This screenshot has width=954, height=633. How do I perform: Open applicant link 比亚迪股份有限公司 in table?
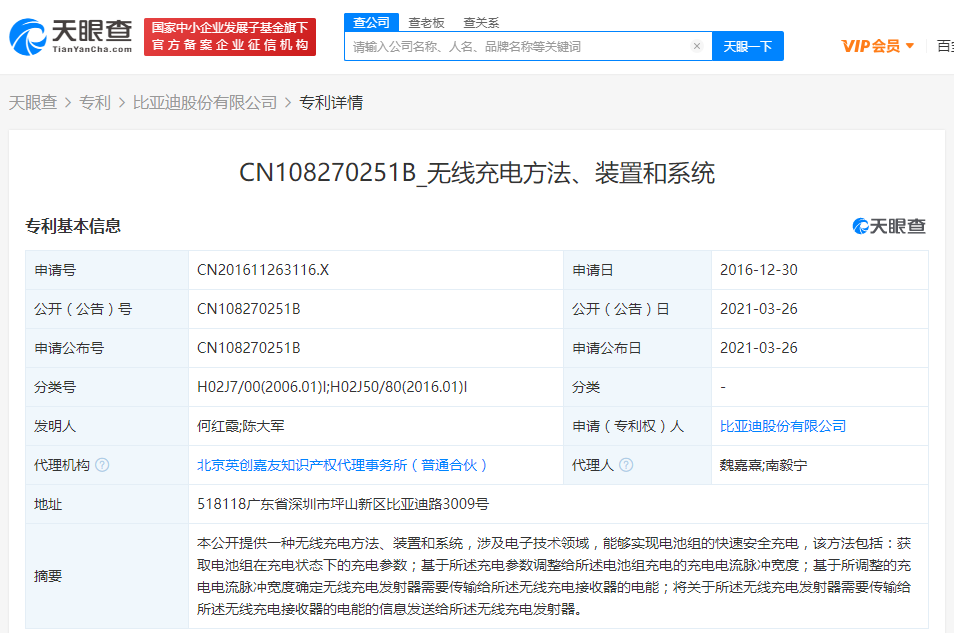click(x=783, y=426)
